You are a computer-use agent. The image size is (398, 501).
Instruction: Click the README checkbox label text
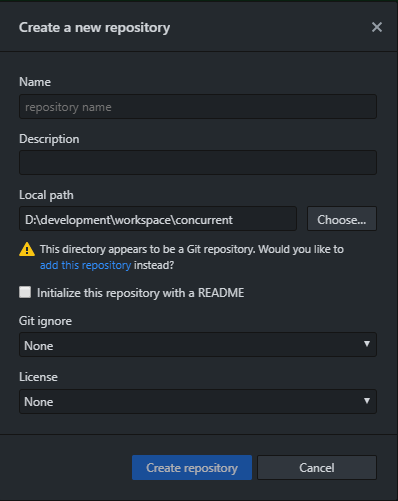(140, 293)
